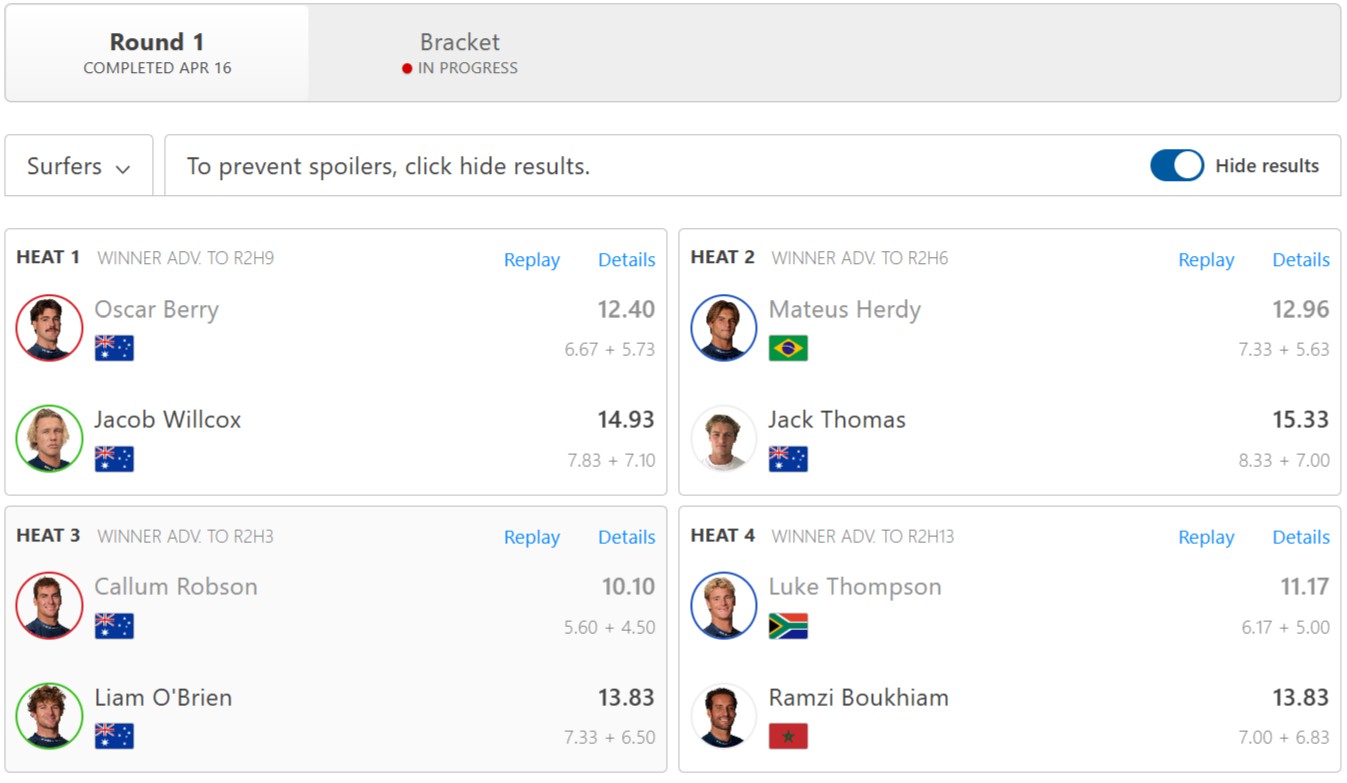
Task: Open Heat 4 Details link
Action: pyautogui.click(x=1300, y=537)
